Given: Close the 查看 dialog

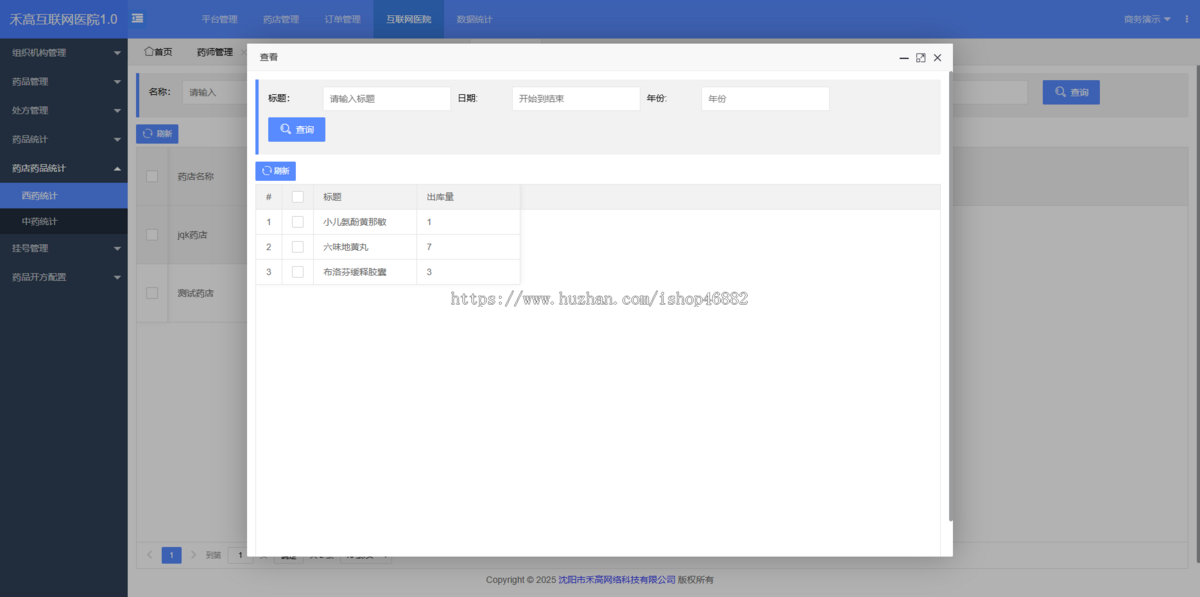Looking at the screenshot, I should [x=937, y=58].
